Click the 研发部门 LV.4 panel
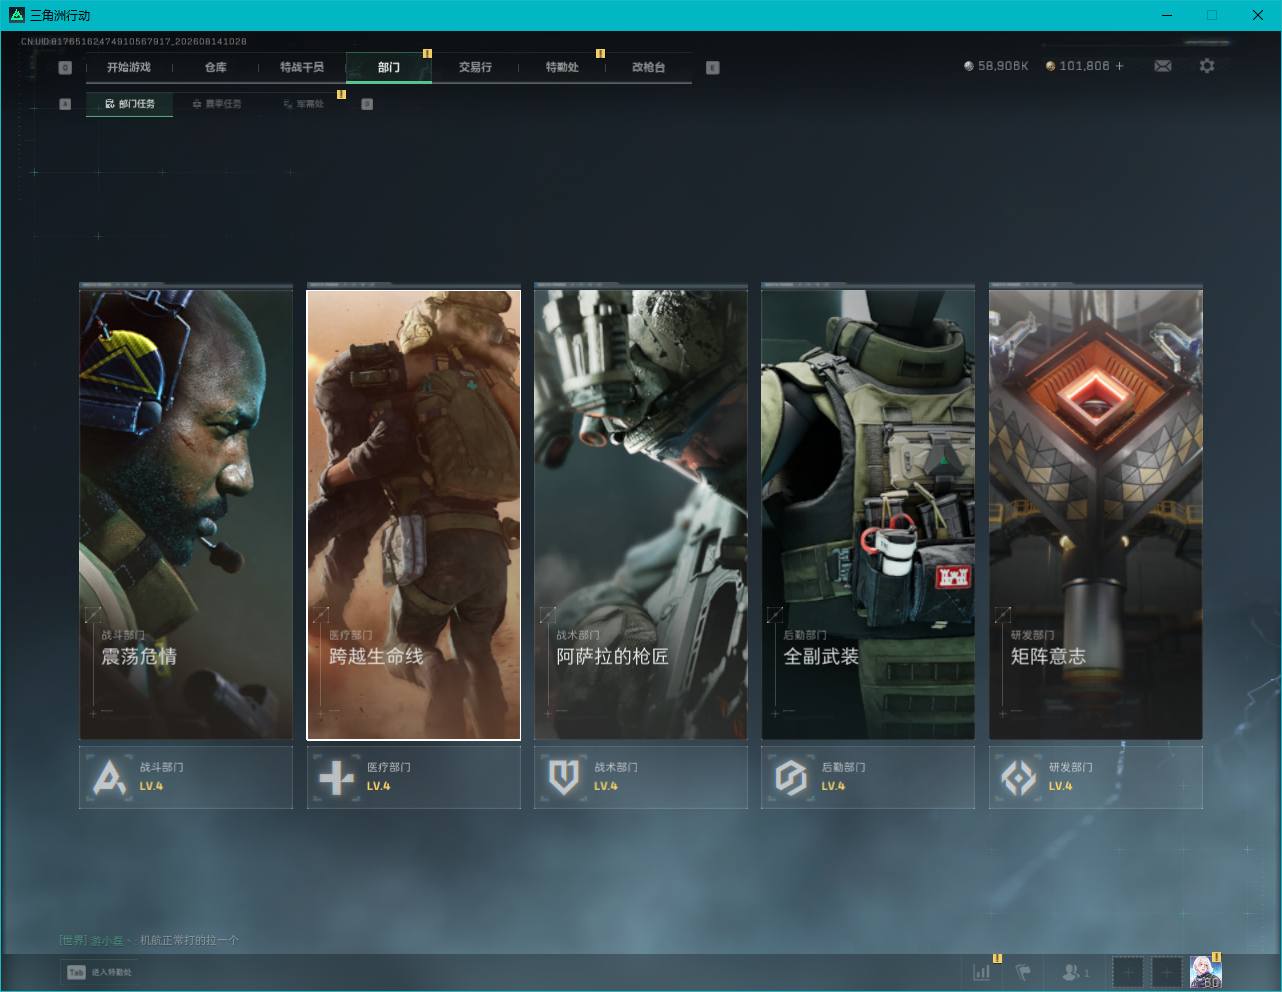The image size is (1282, 992). pos(1096,777)
